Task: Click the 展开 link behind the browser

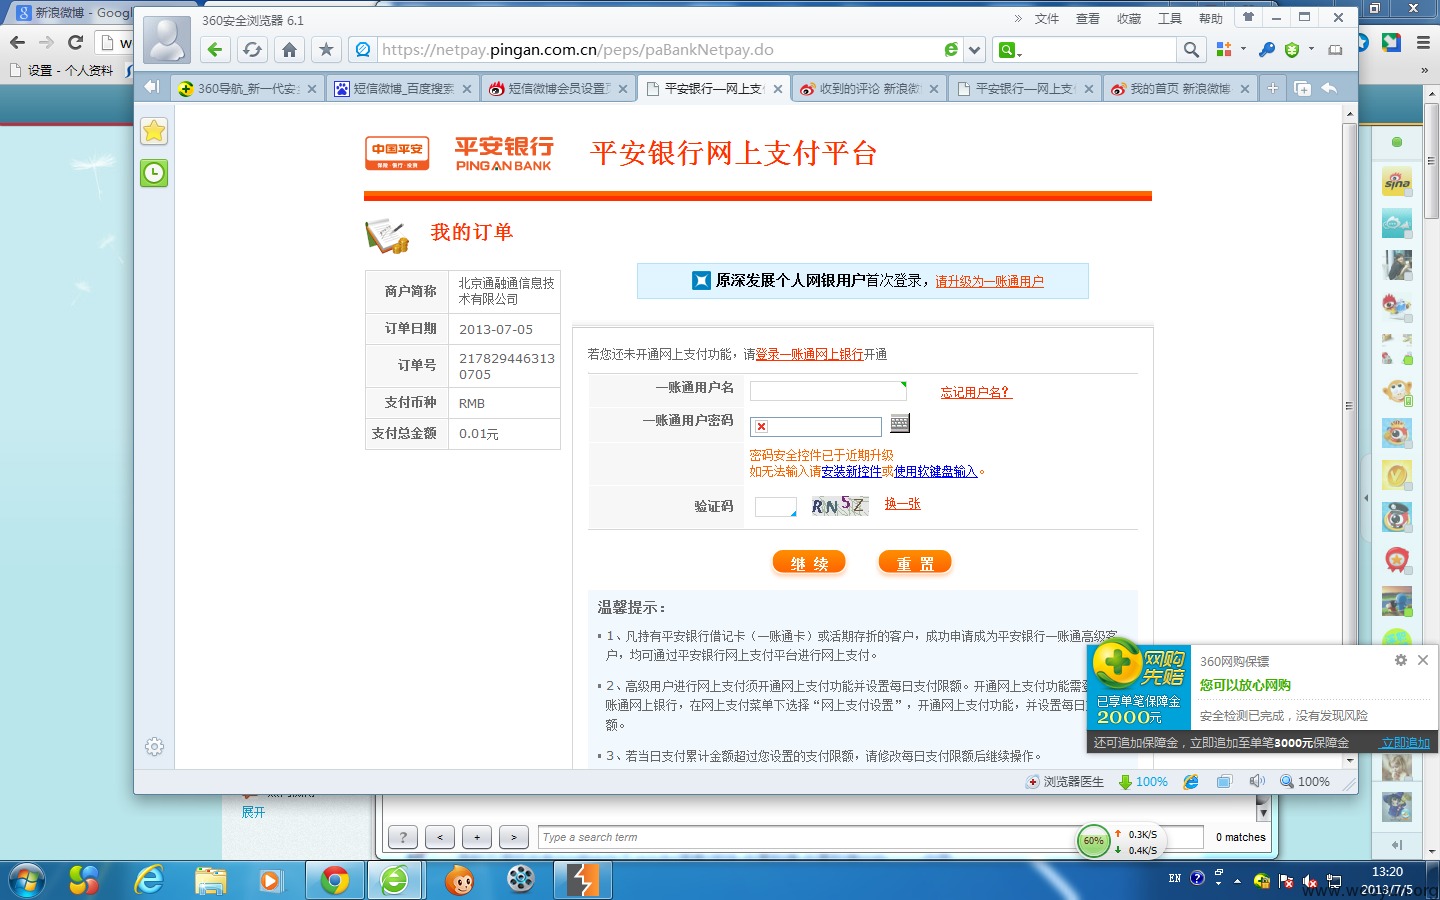Action: pyautogui.click(x=253, y=812)
